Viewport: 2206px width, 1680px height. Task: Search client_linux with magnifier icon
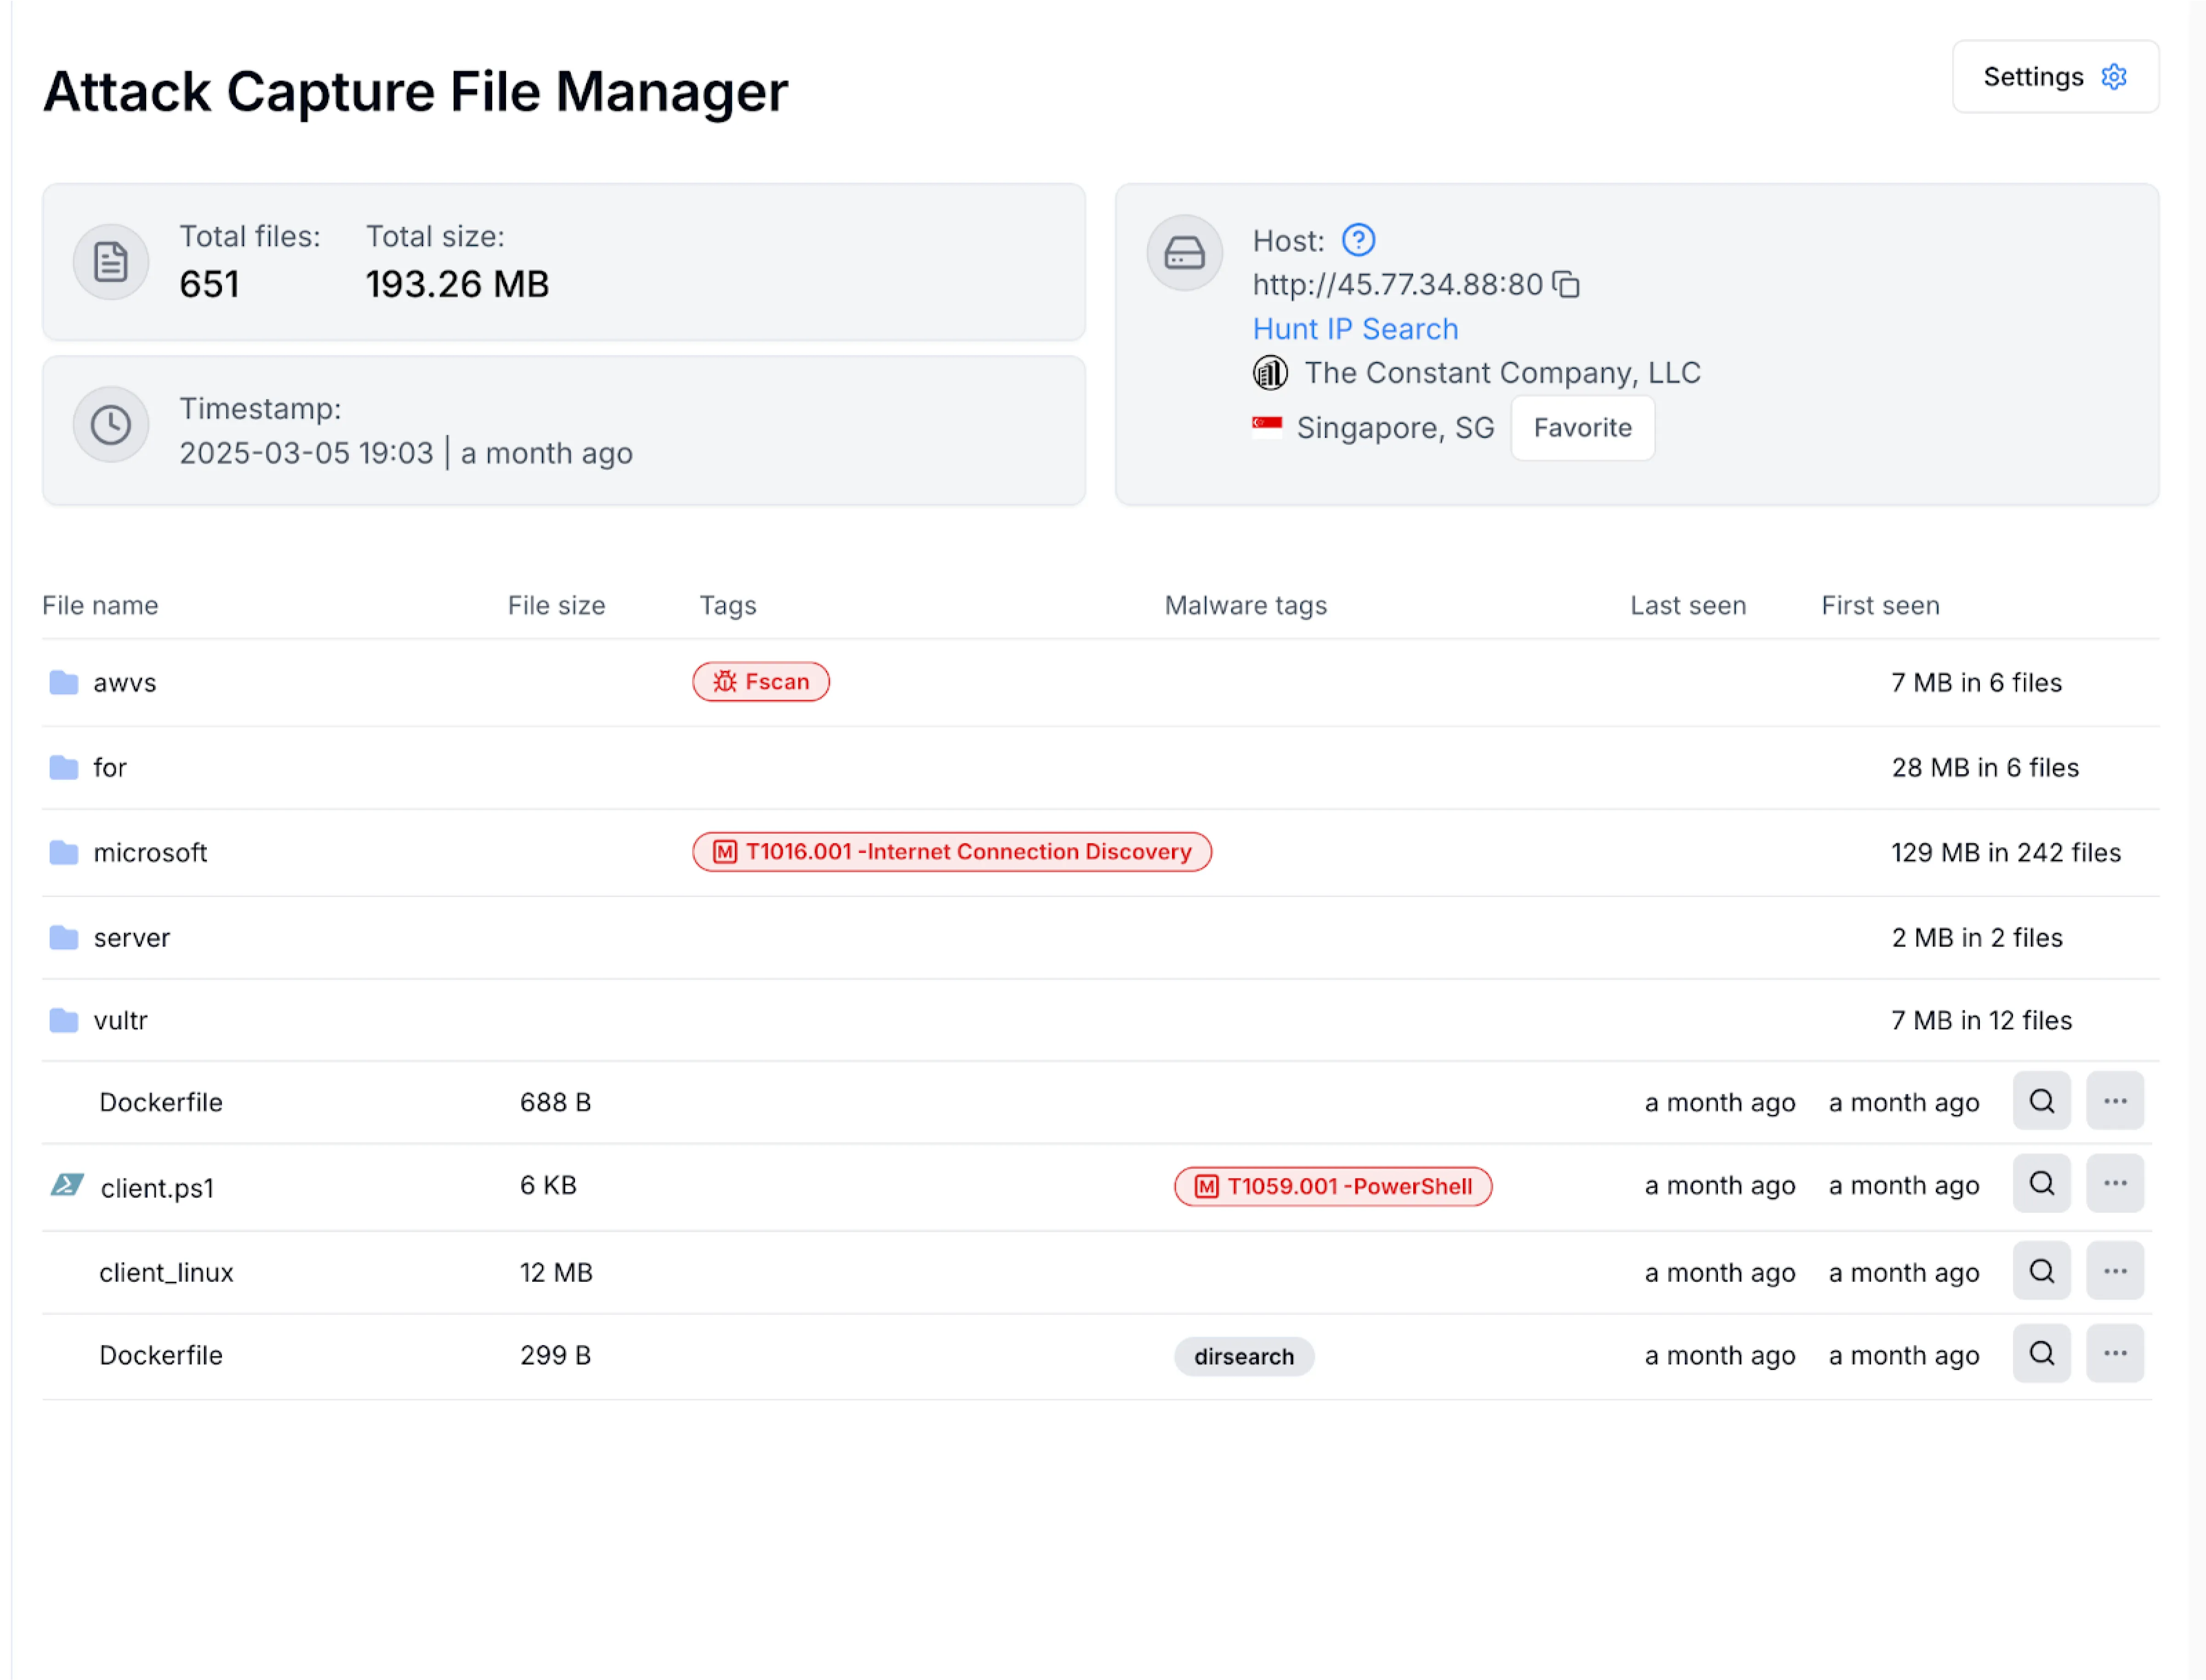(2042, 1271)
